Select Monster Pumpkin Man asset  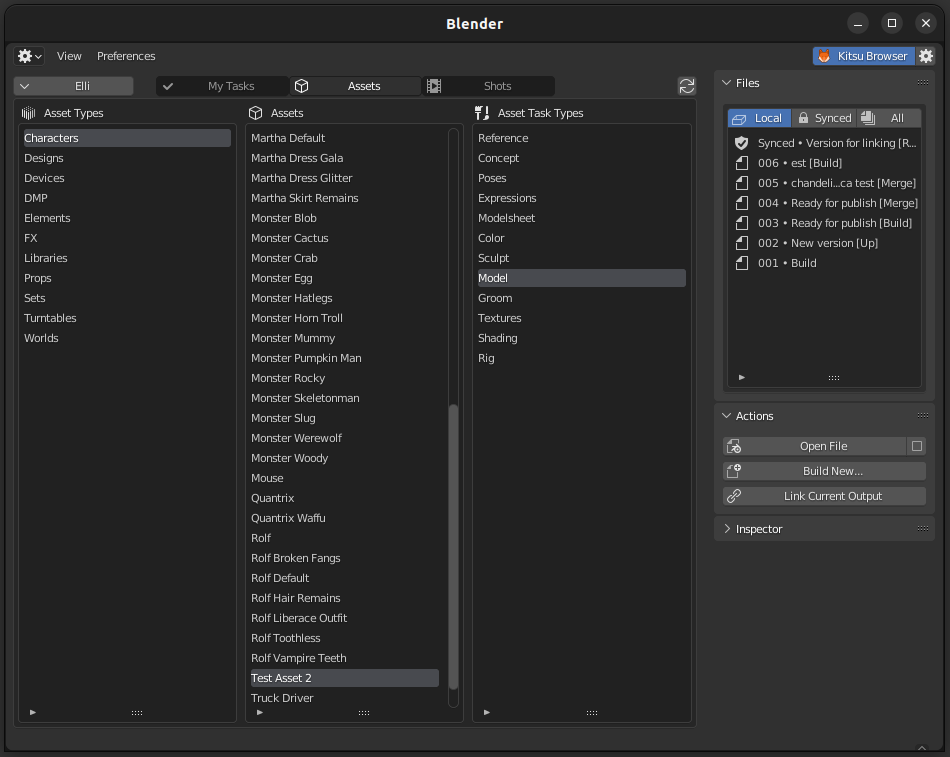pyautogui.click(x=345, y=358)
